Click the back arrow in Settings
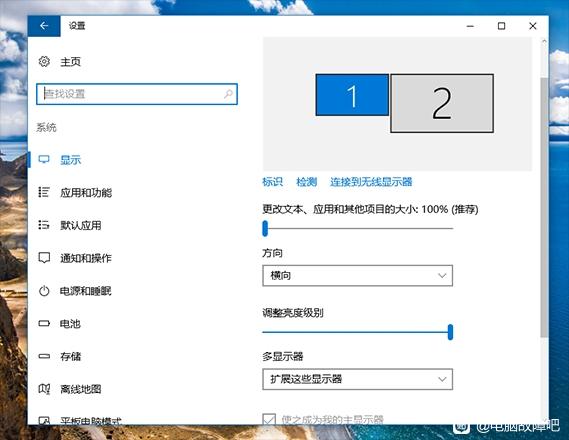This screenshot has width=569, height=440. [x=44, y=26]
